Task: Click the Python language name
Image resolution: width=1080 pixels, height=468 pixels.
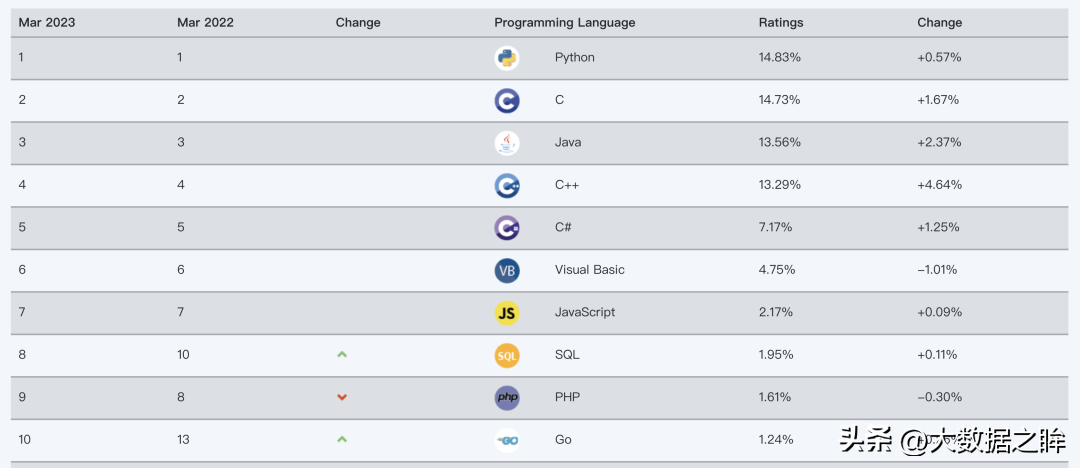Action: 574,57
